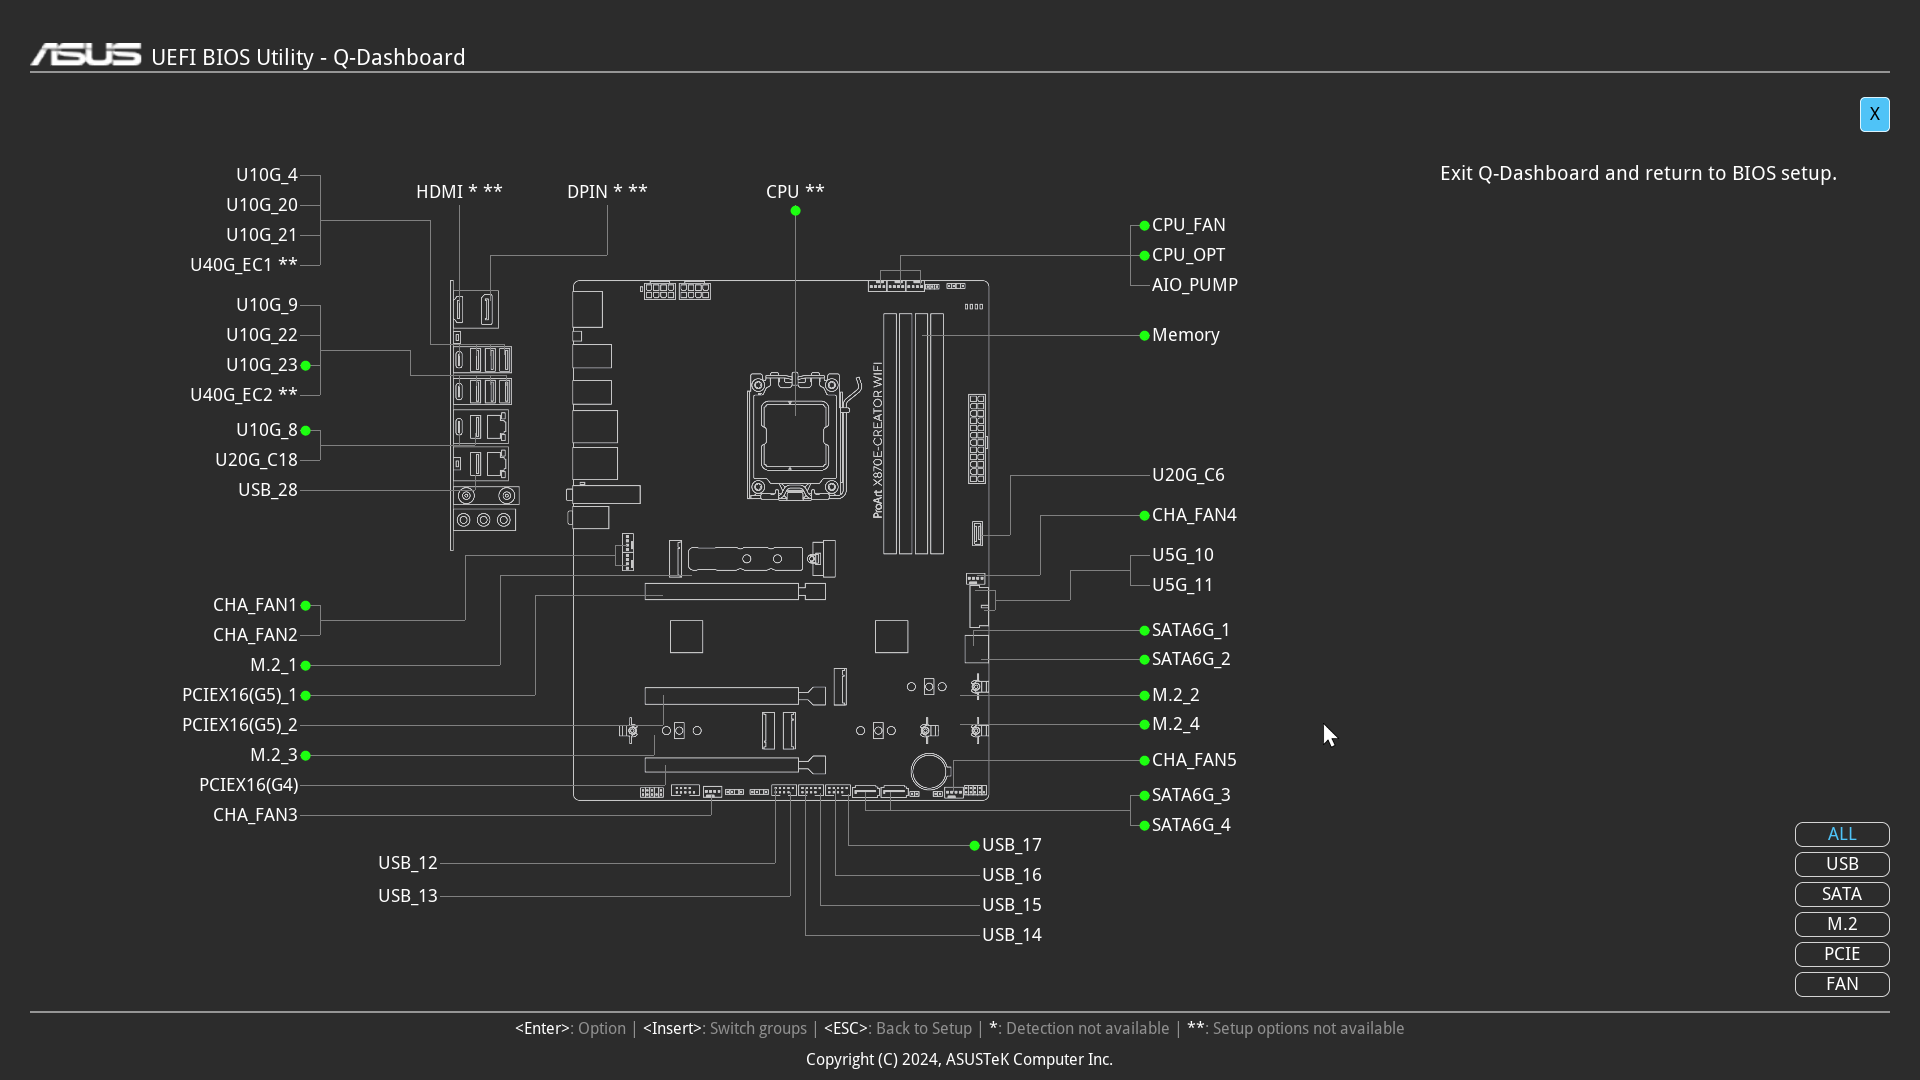Click the CPU_FAN header label
The height and width of the screenshot is (1080, 1920).
coord(1188,225)
